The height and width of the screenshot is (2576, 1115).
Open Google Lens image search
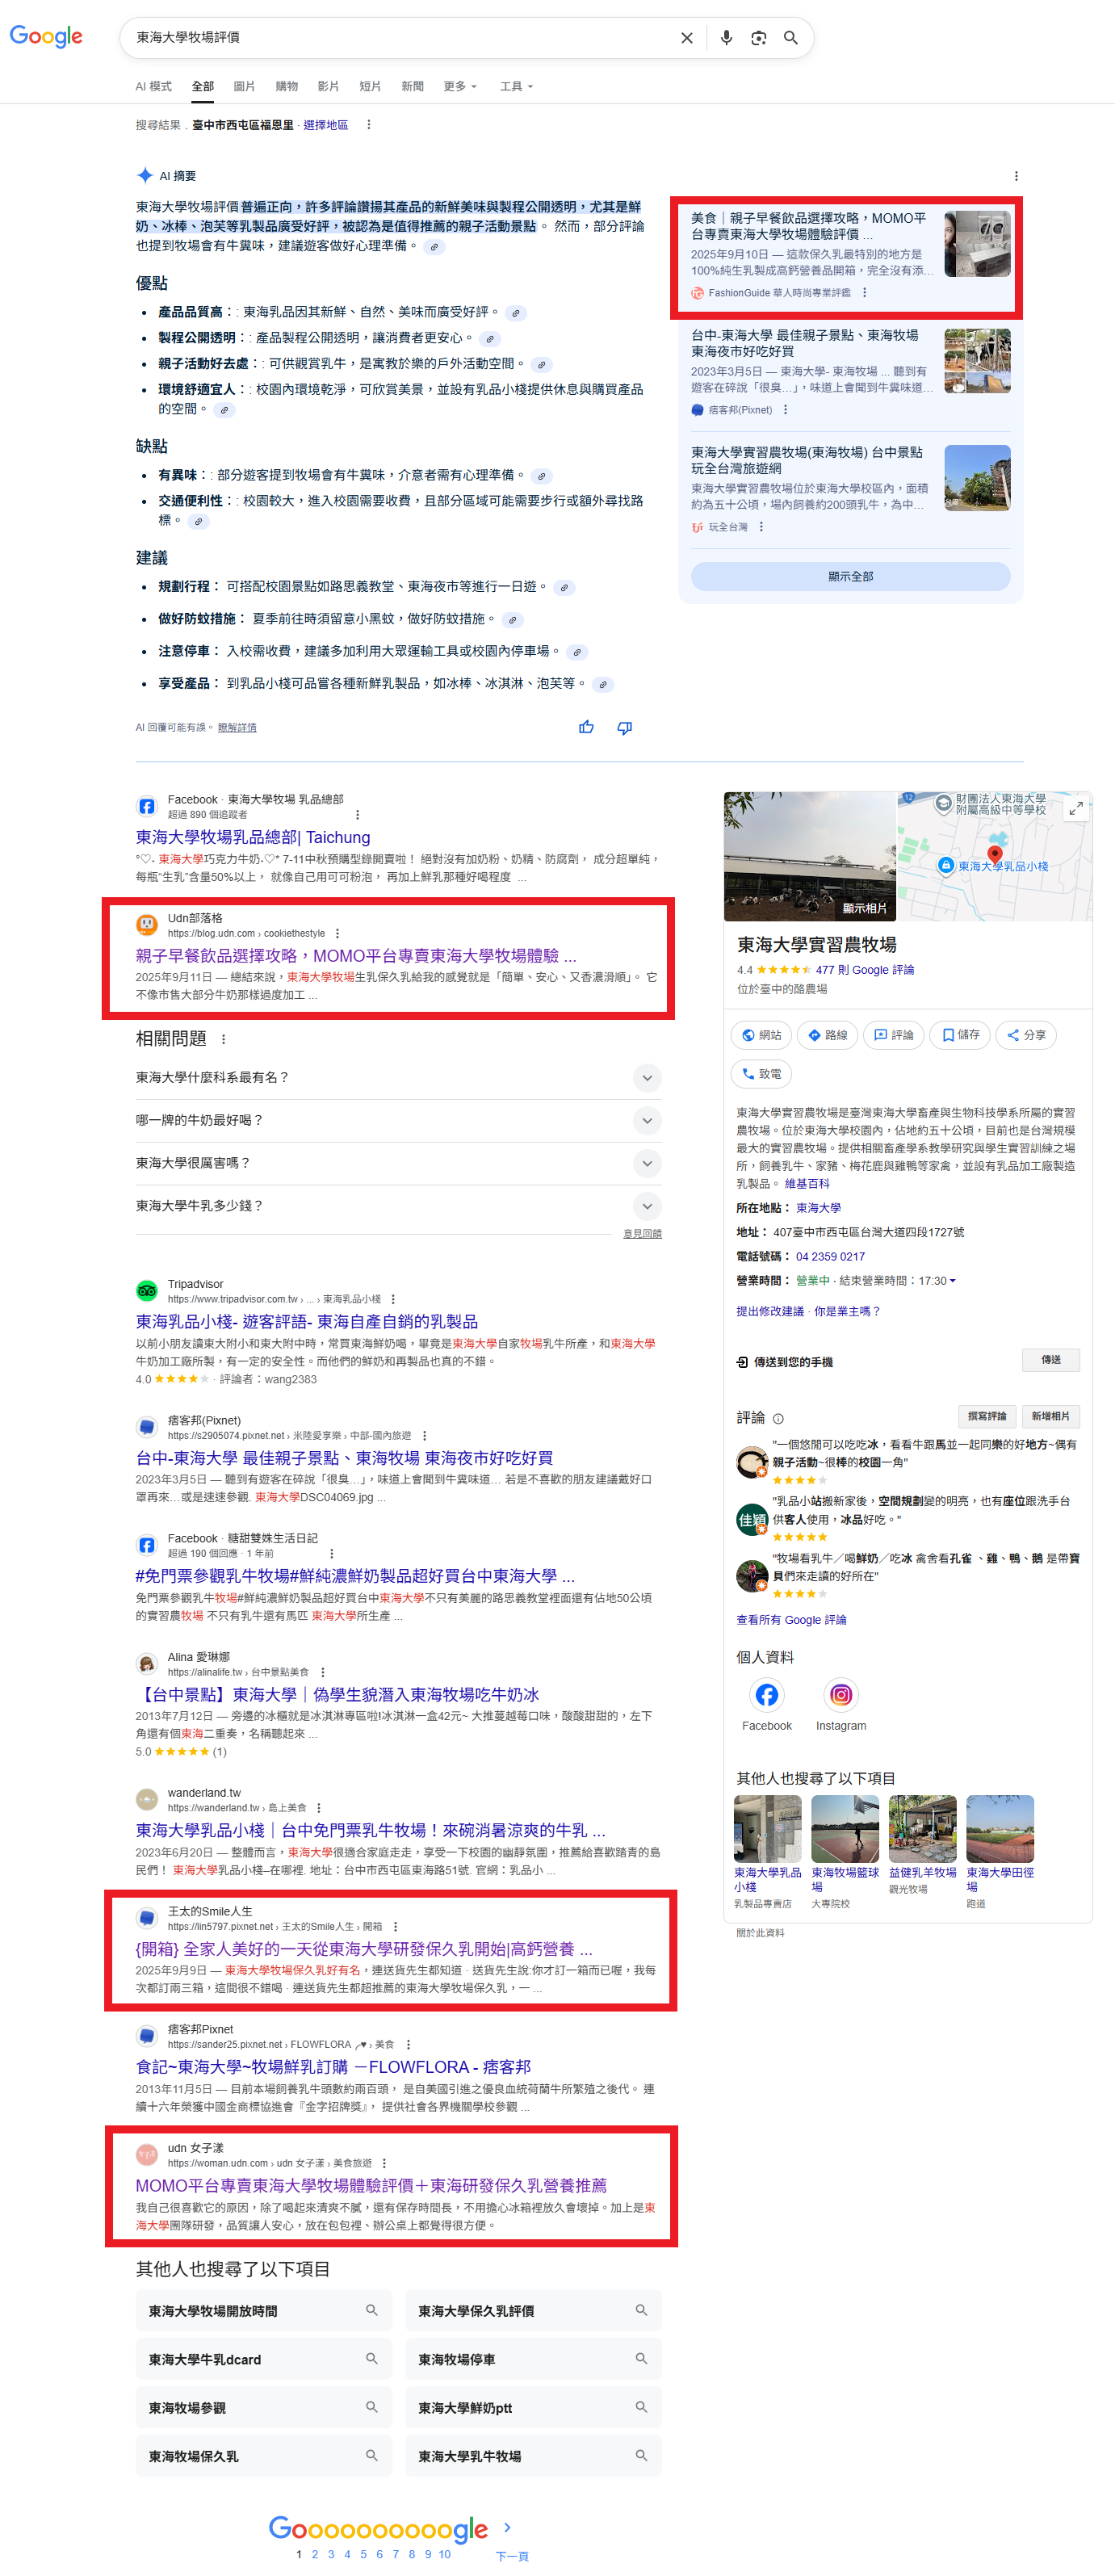[758, 38]
